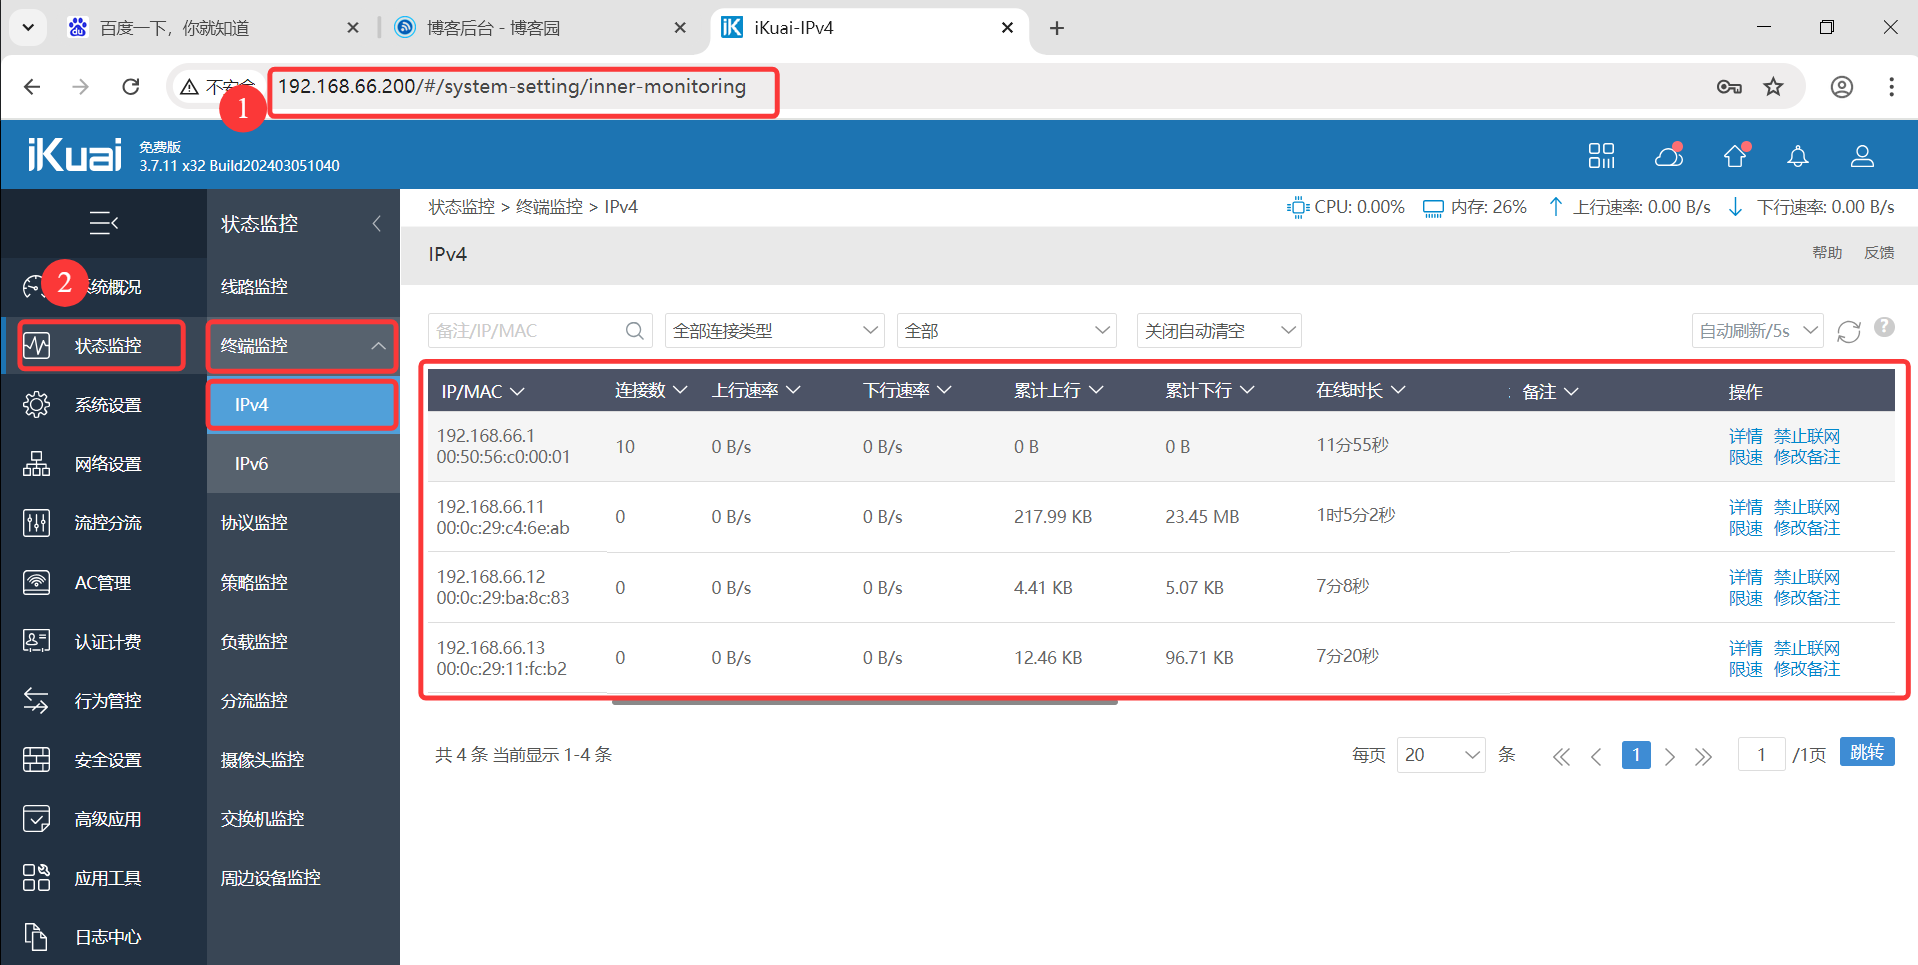Open the 自动刷新/5s dropdown
The width and height of the screenshot is (1918, 965).
(x=1758, y=331)
